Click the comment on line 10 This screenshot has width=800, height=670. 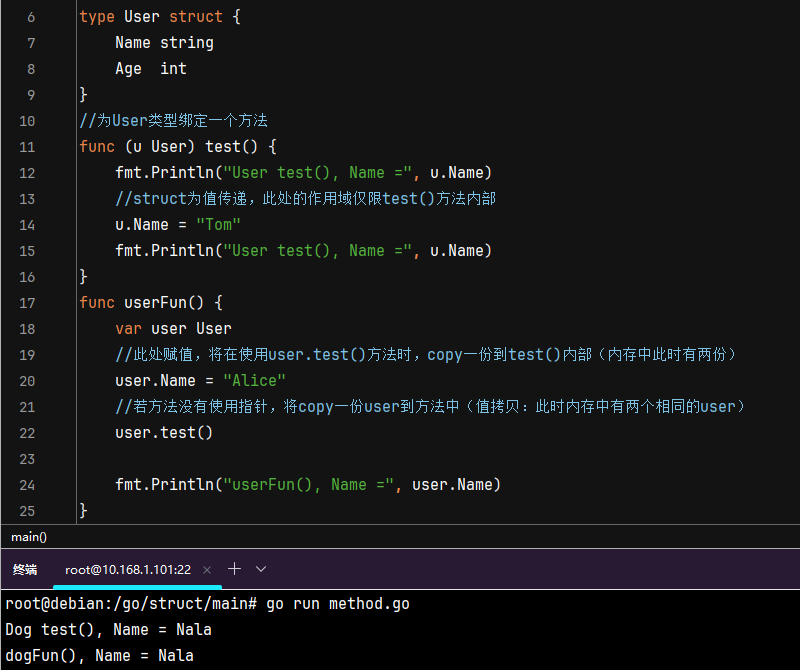pos(173,121)
